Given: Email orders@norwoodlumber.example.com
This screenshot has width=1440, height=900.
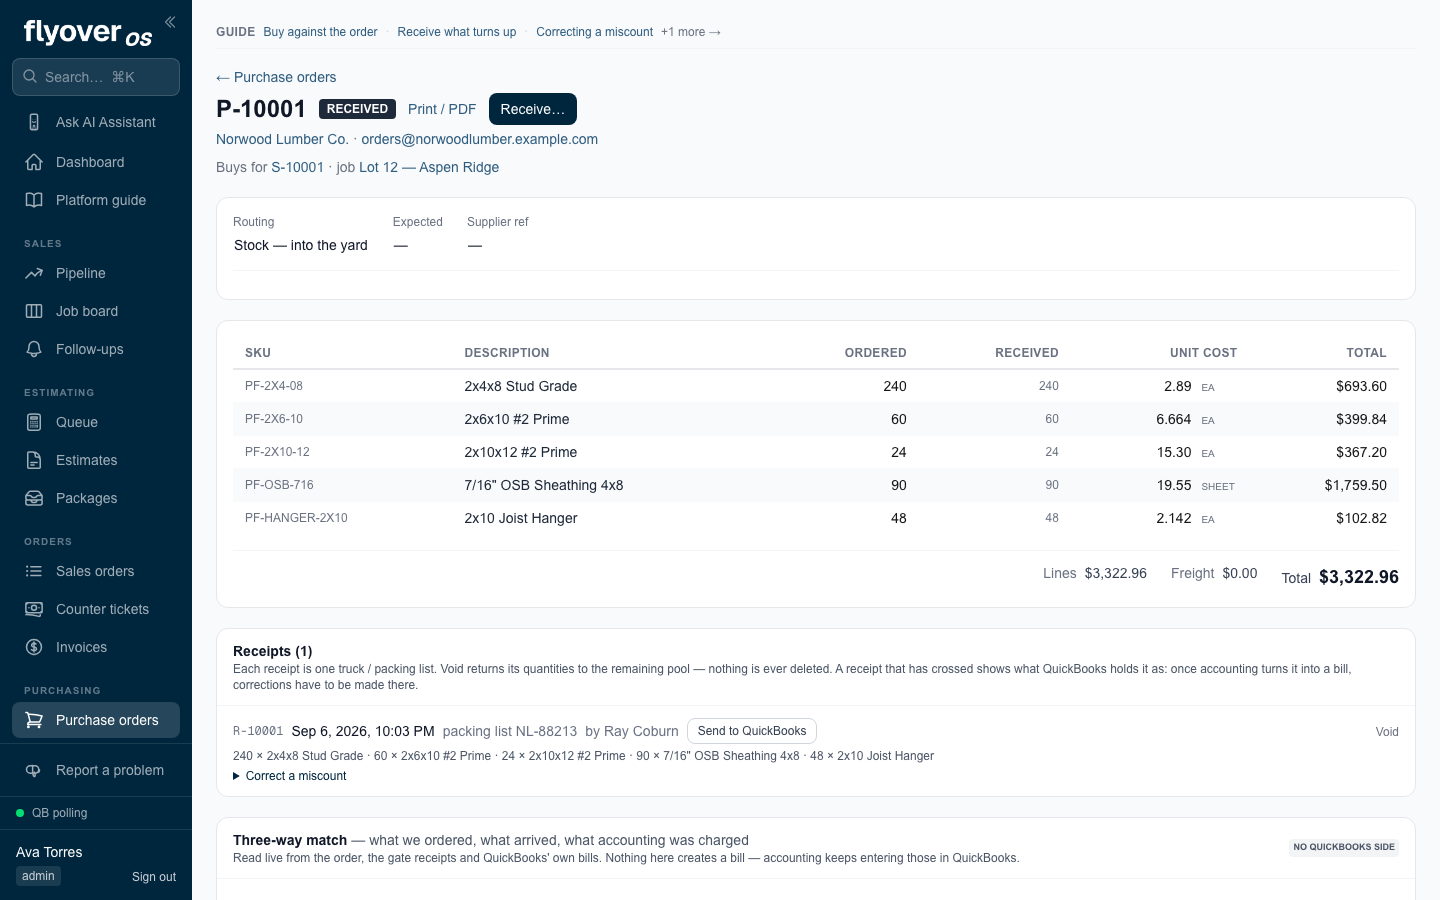Looking at the screenshot, I should tap(480, 139).
